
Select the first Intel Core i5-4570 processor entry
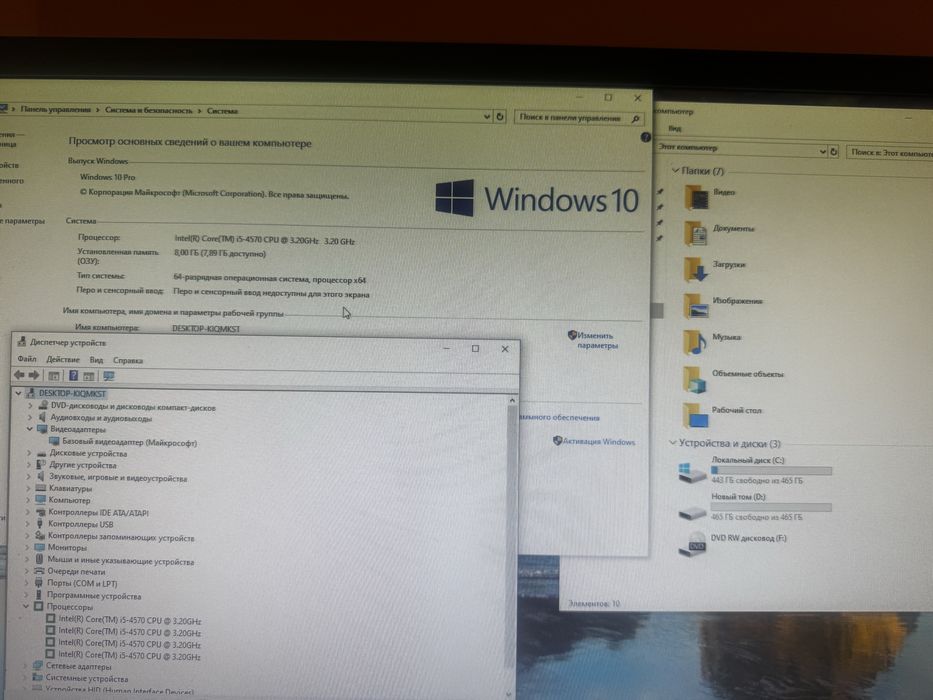point(130,620)
